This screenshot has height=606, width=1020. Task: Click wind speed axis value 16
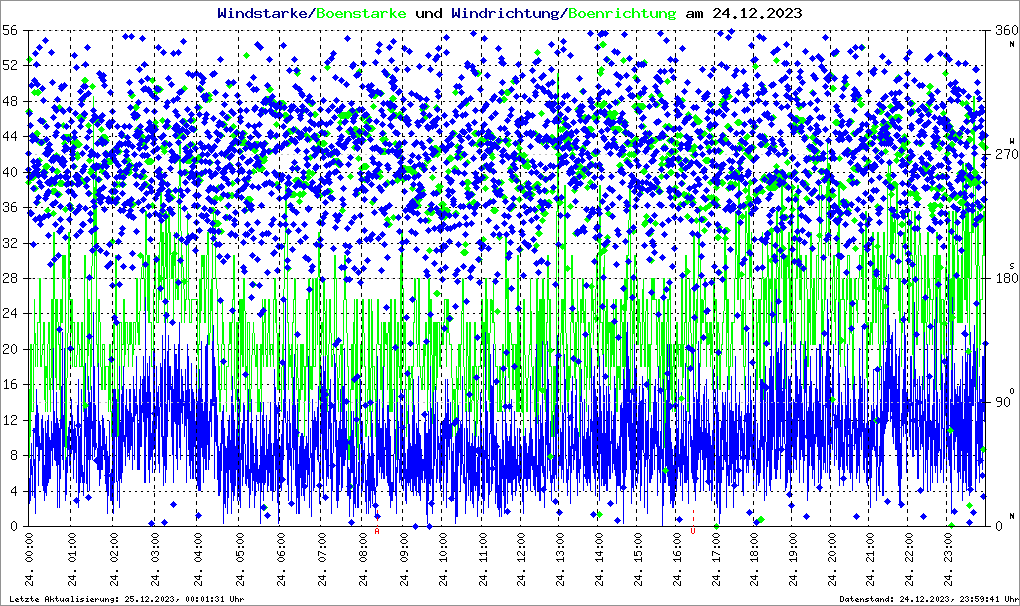tap(9, 385)
